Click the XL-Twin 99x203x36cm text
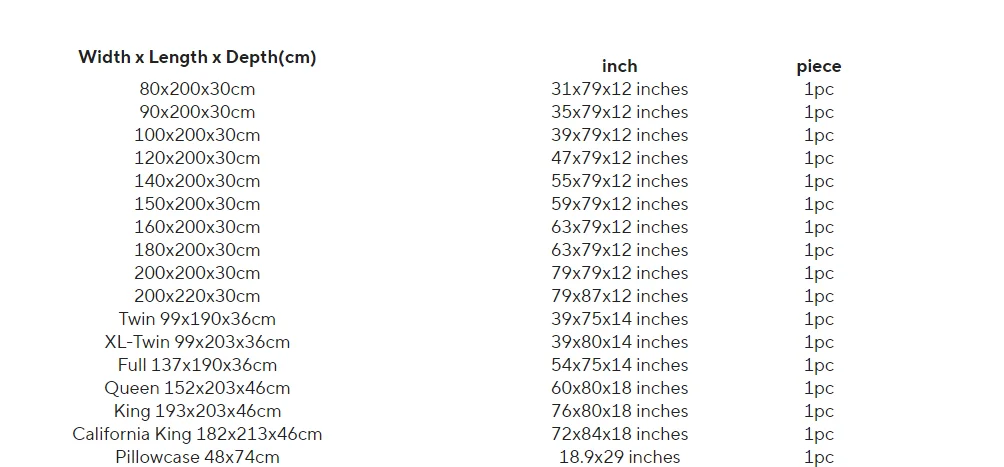Viewport: 1004px width, 467px height. pos(197,342)
